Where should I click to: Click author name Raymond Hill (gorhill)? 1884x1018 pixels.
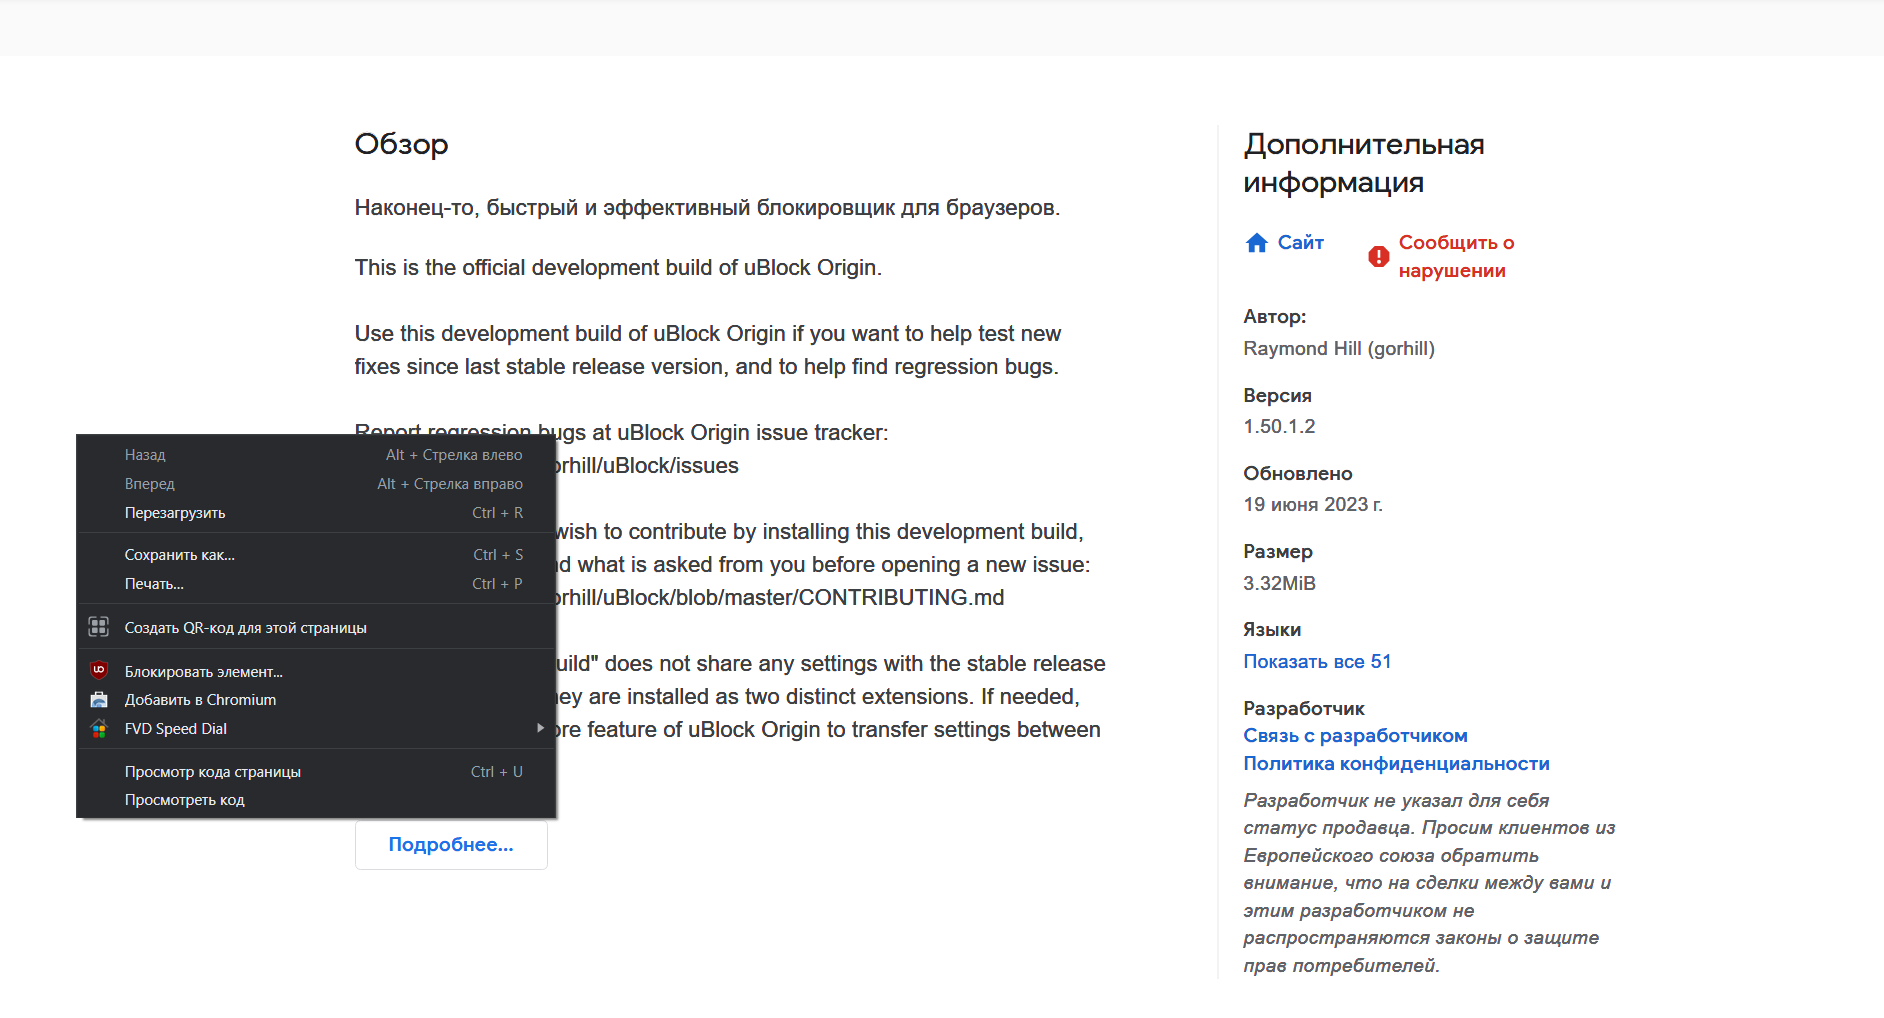pos(1339,348)
